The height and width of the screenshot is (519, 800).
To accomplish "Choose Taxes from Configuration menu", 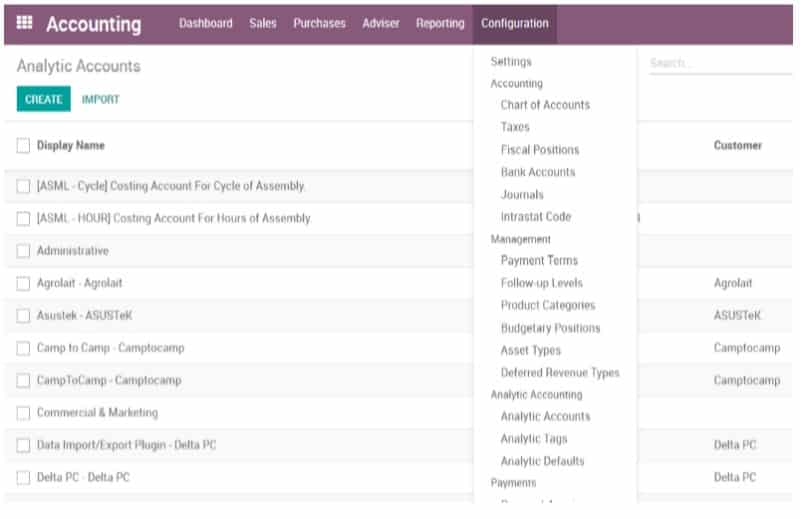I will [515, 127].
